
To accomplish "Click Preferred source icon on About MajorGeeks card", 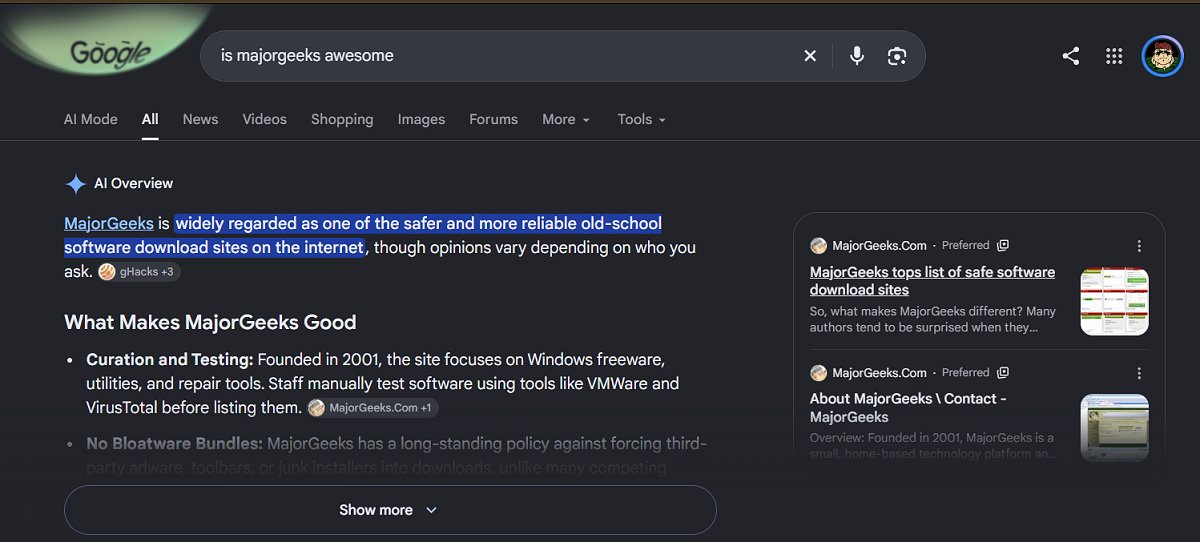I will click(1003, 372).
